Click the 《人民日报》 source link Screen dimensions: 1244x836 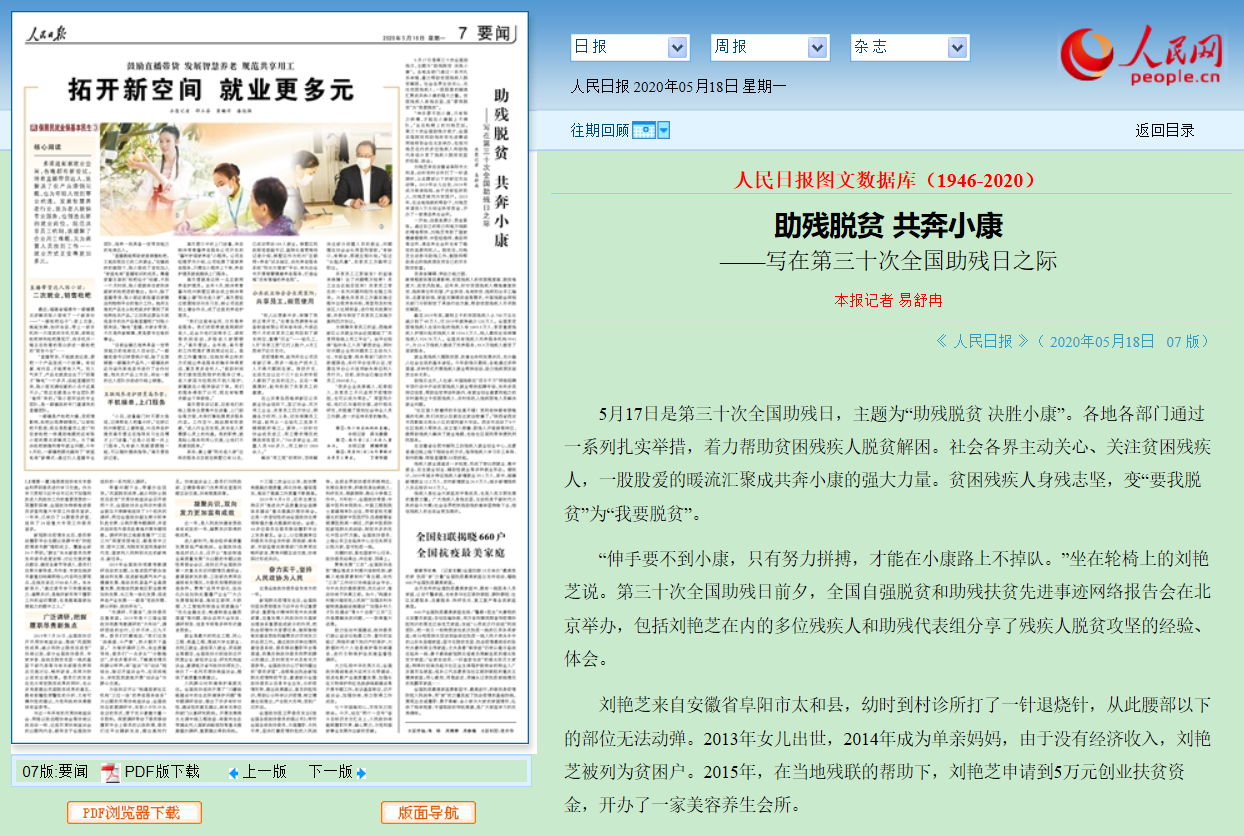coord(982,341)
